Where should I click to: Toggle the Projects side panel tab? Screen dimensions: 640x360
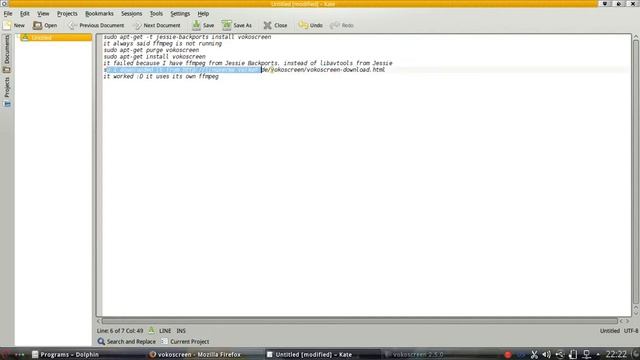7,92
